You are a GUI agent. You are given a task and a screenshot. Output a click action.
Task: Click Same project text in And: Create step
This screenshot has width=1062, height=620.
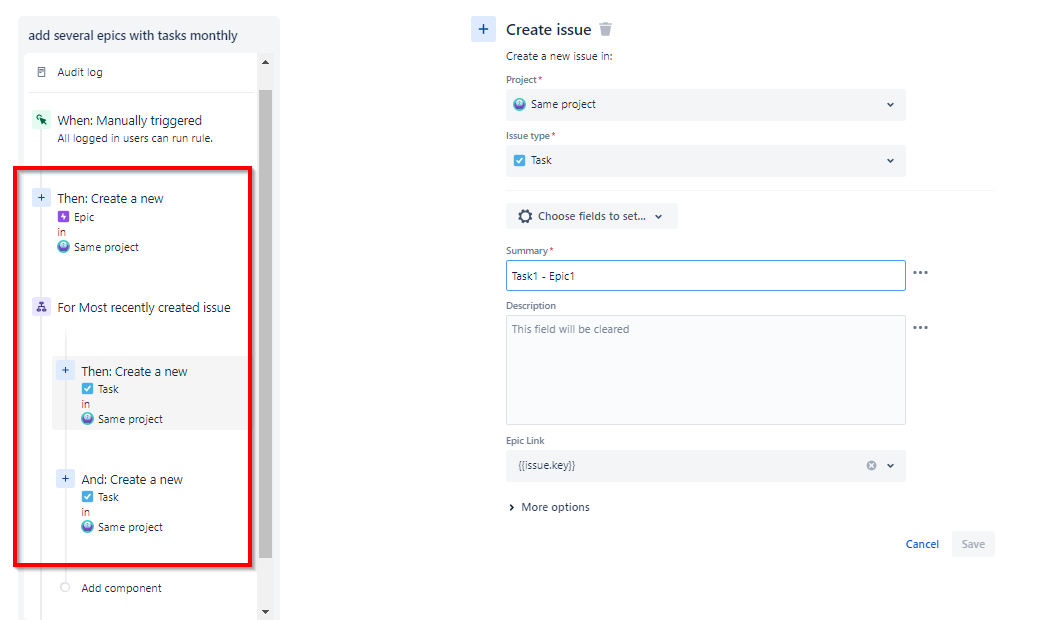[x=130, y=527]
